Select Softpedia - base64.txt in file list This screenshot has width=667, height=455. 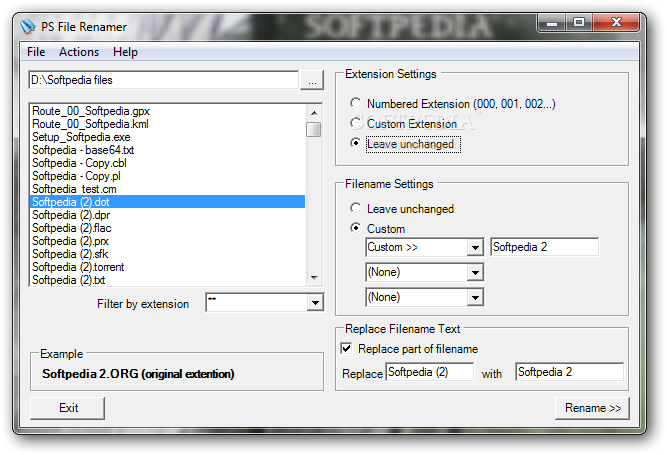(168, 150)
